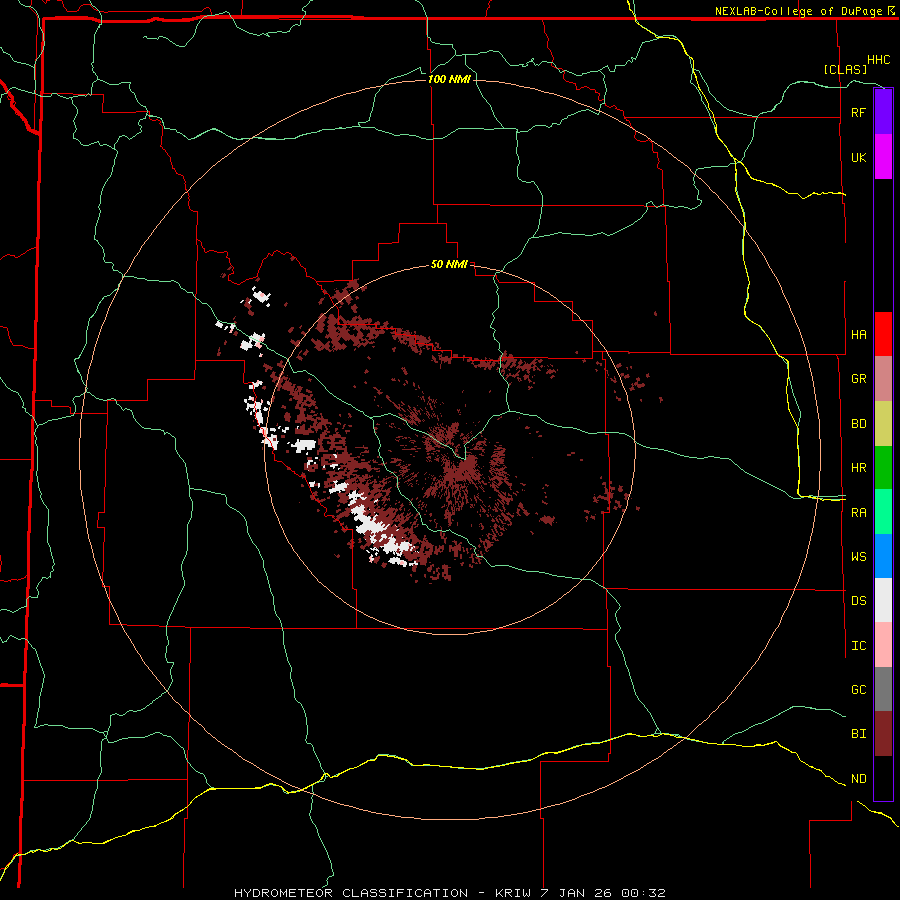Click the 'IC' legend label
The image size is (900, 900).
click(858, 646)
